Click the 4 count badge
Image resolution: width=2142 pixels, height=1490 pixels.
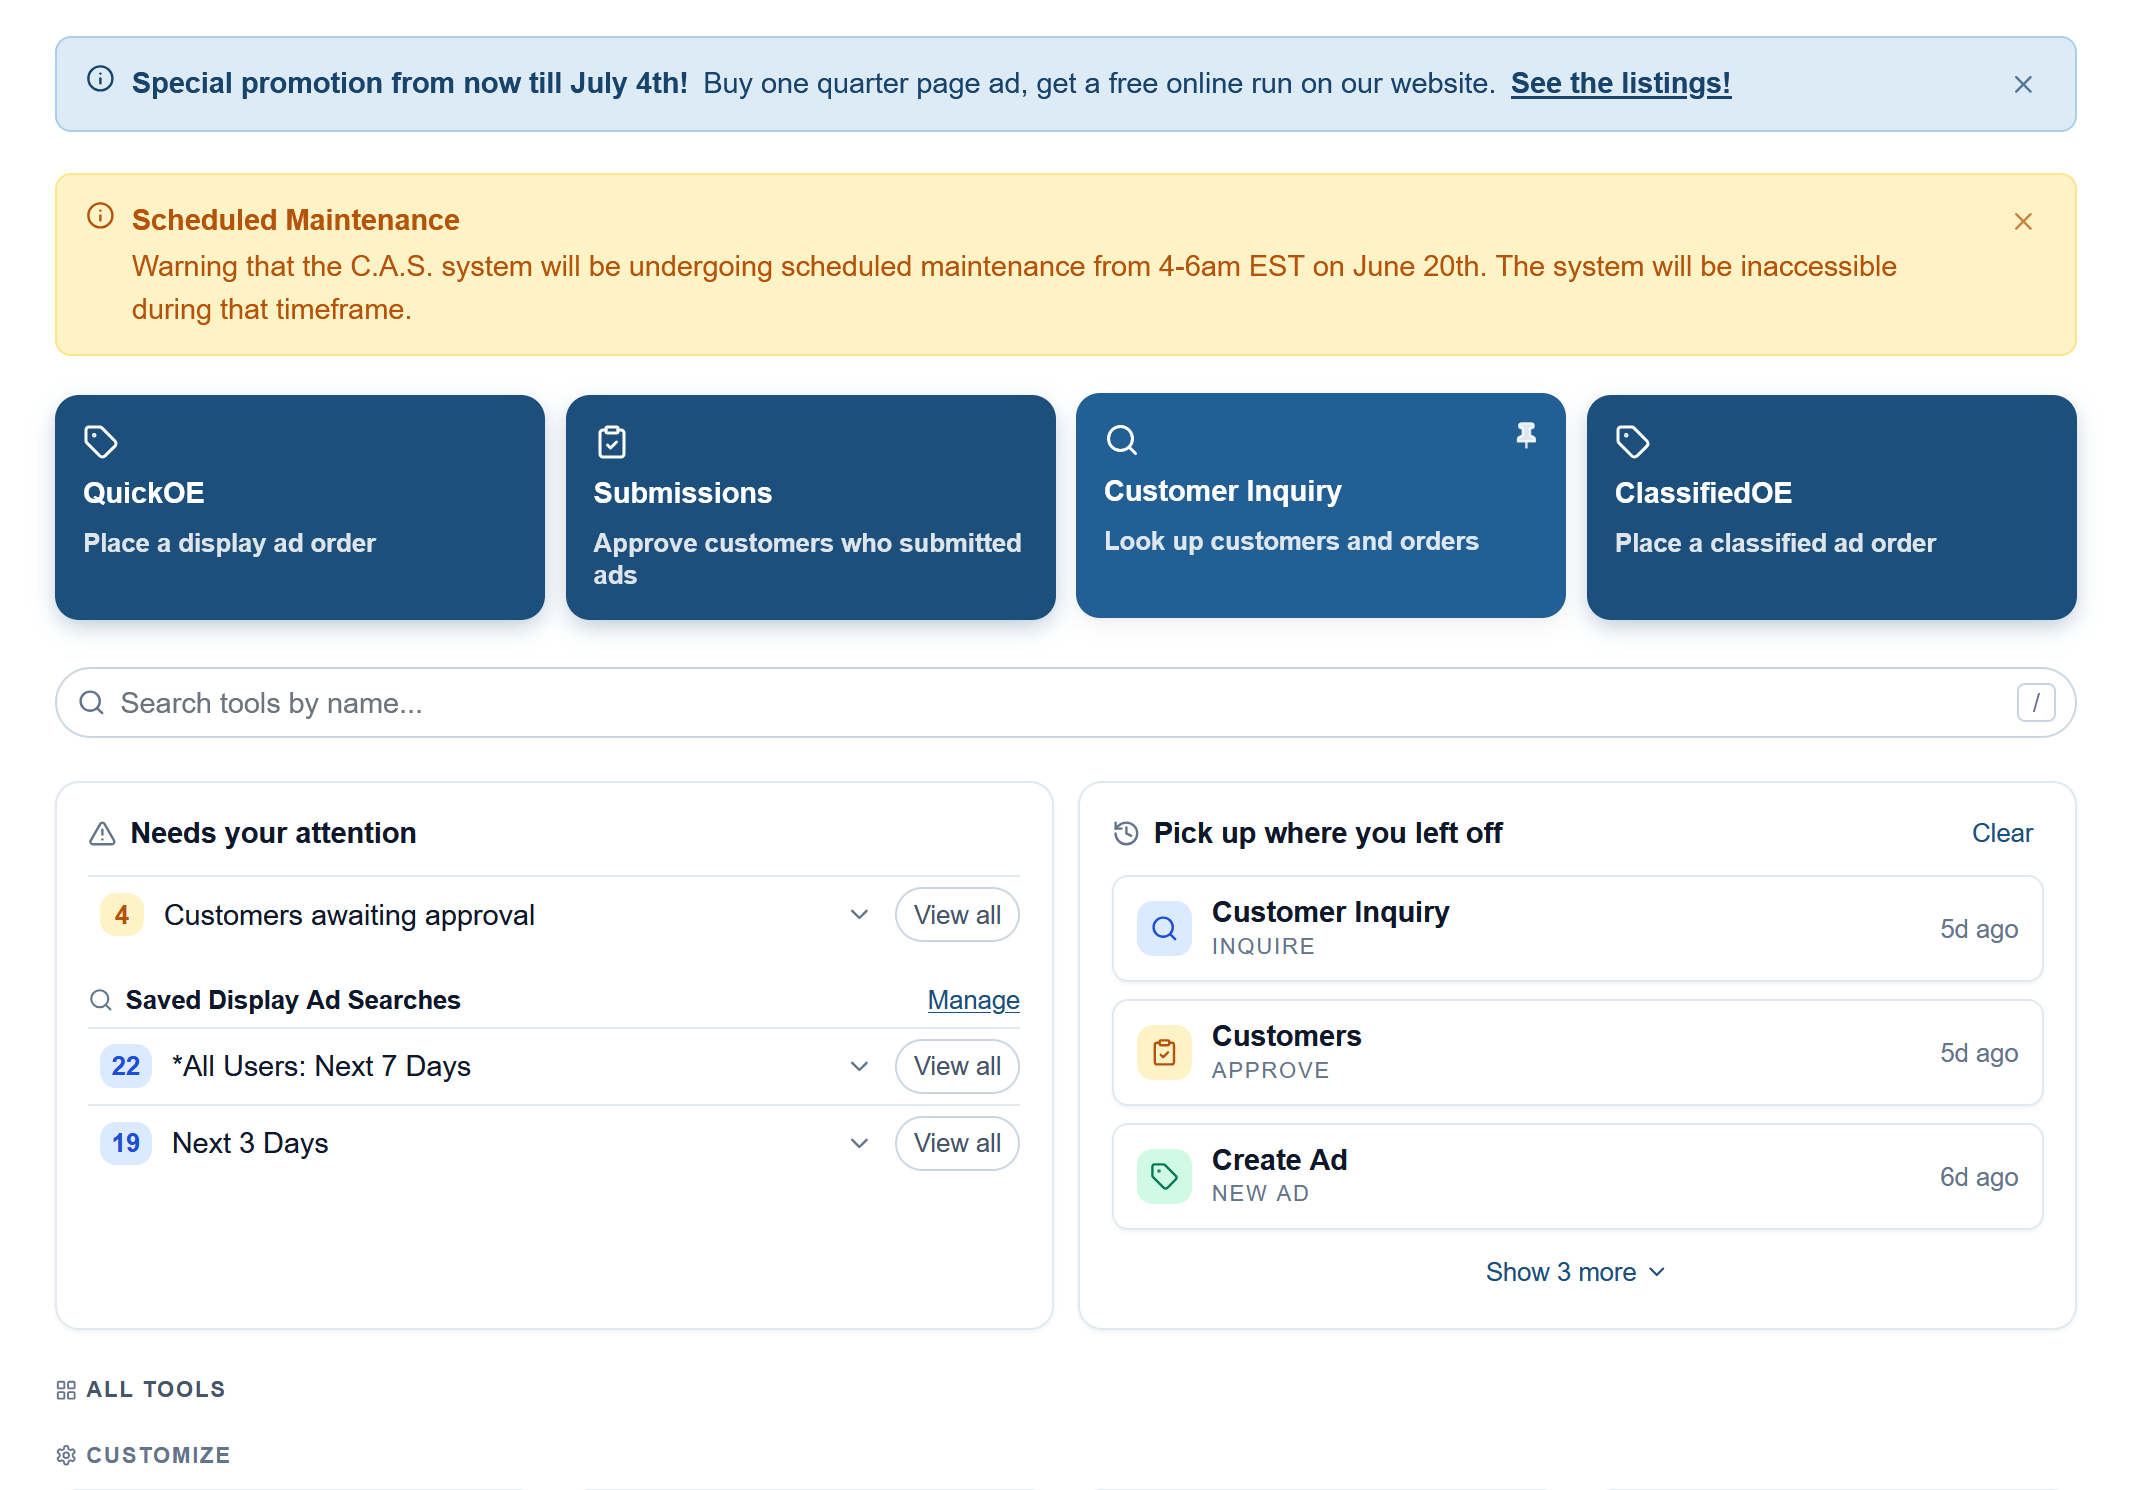pyautogui.click(x=122, y=915)
